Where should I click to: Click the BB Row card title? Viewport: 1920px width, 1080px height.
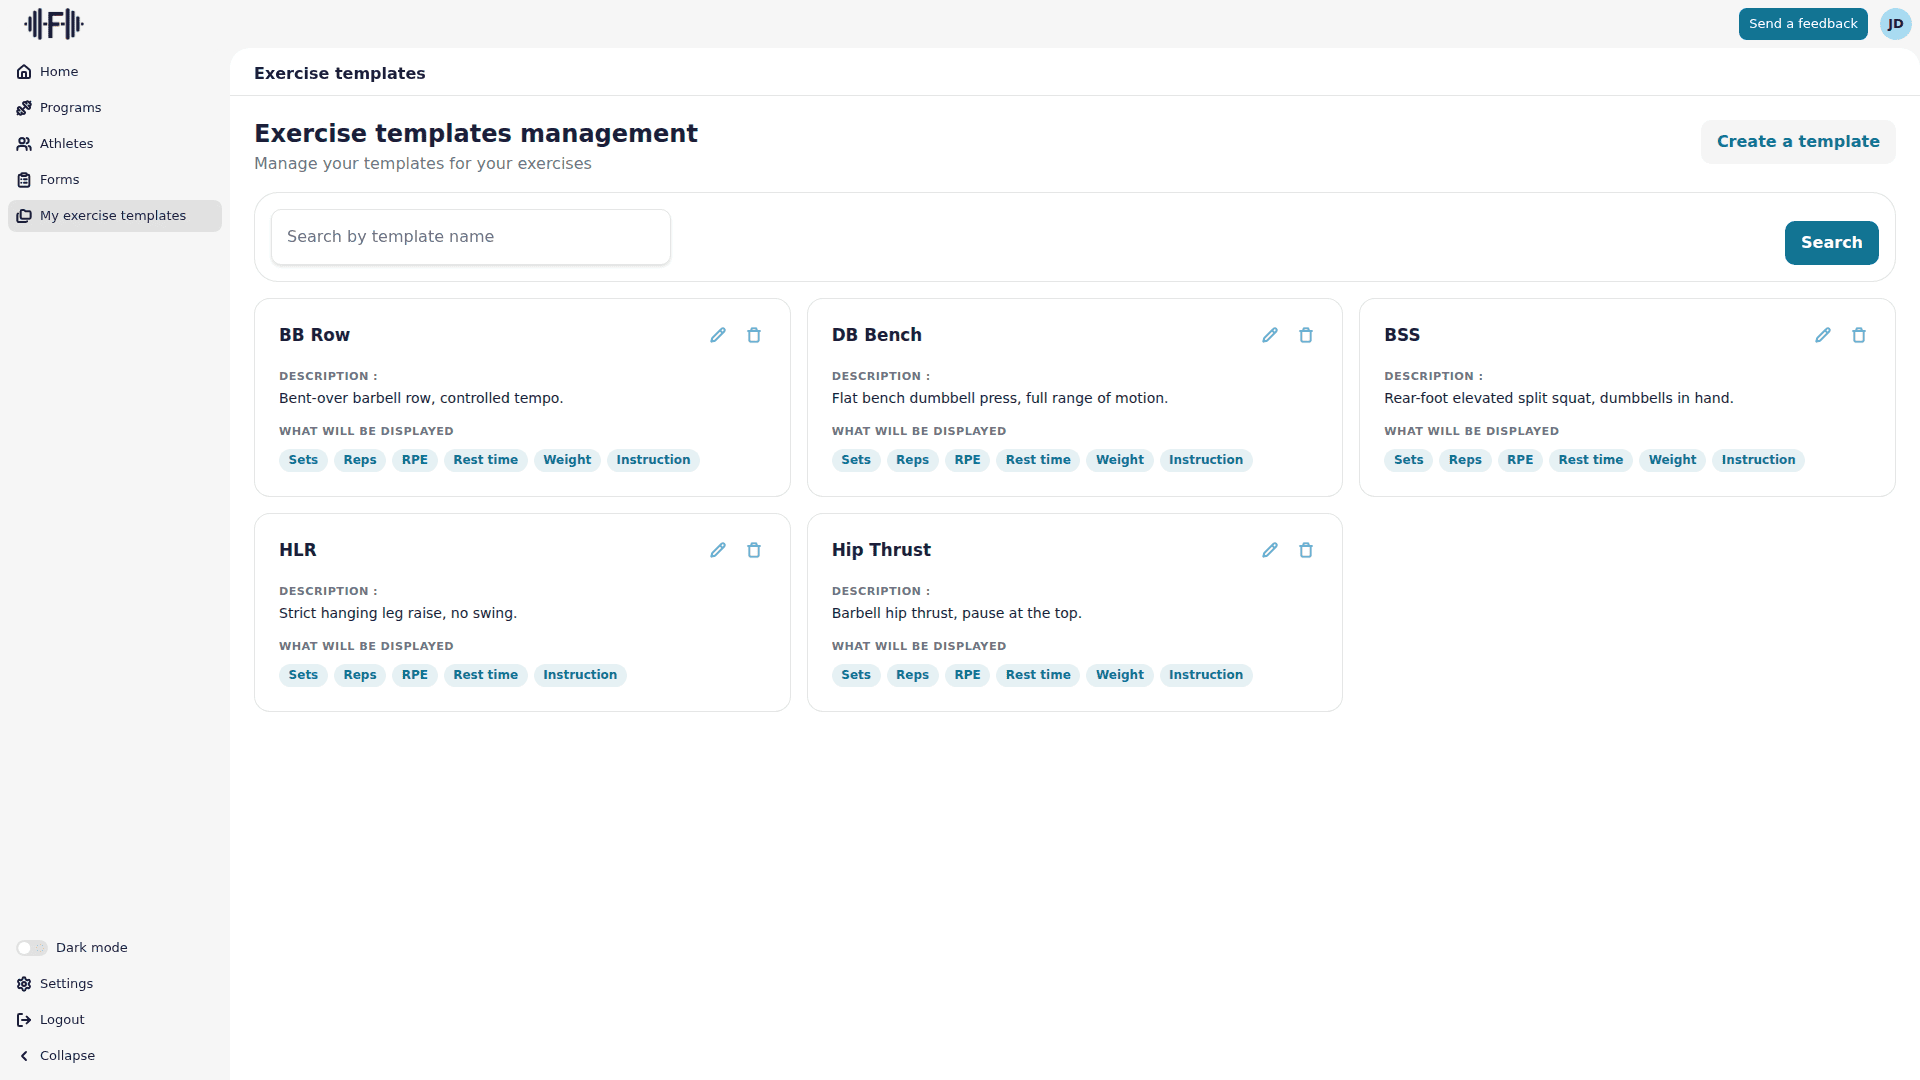coord(314,335)
